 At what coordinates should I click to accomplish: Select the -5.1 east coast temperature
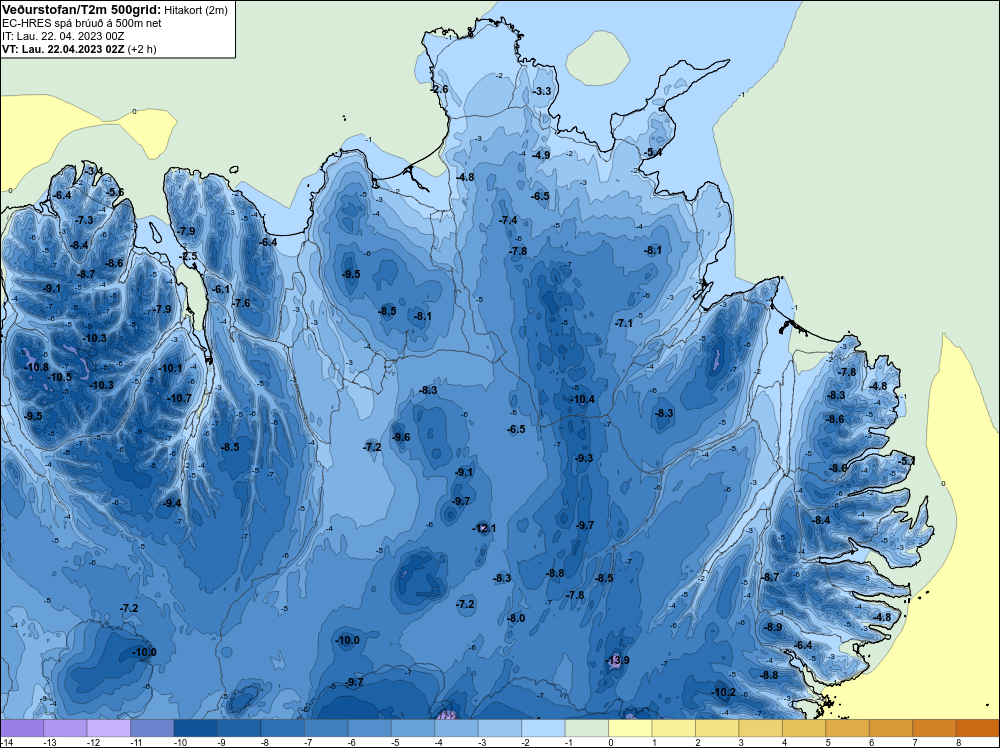click(907, 461)
